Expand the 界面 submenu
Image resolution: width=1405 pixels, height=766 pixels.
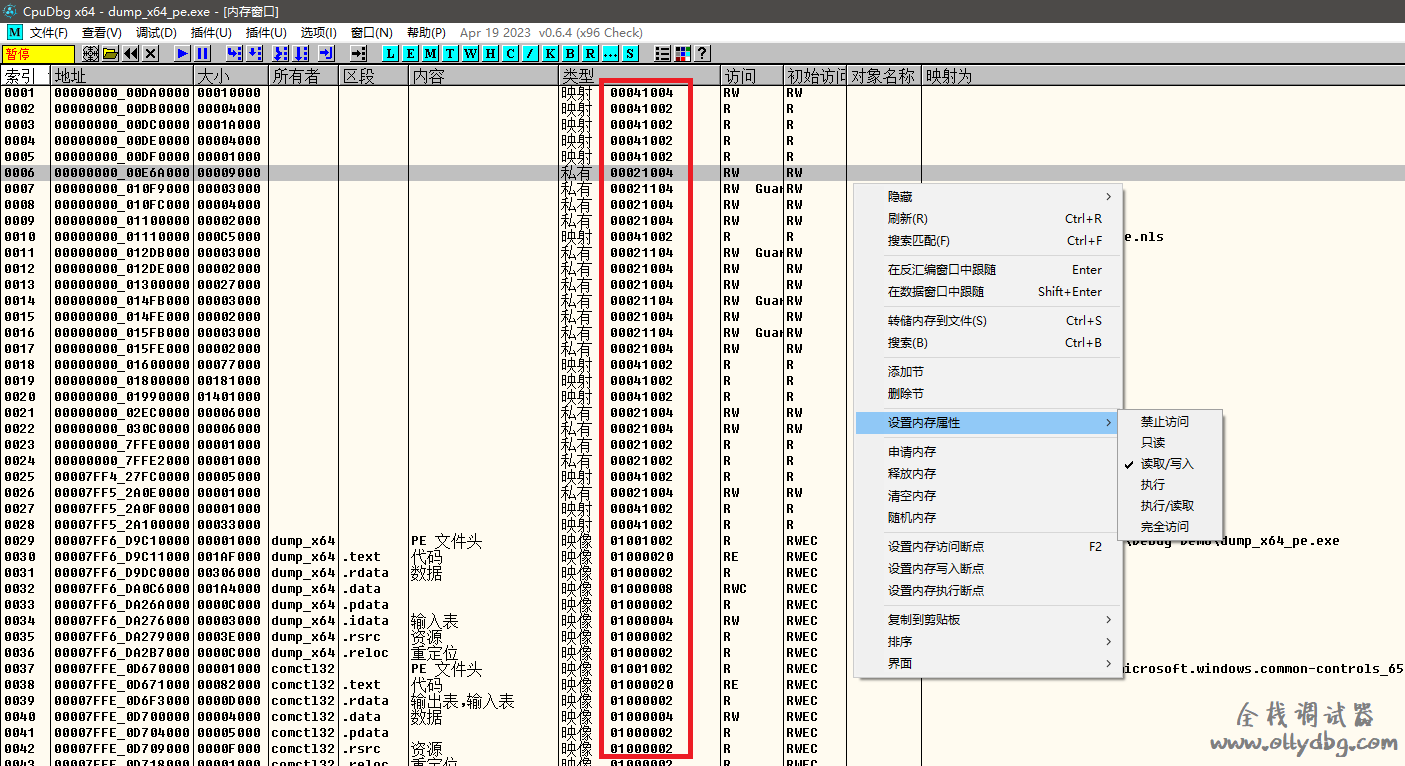(988, 664)
